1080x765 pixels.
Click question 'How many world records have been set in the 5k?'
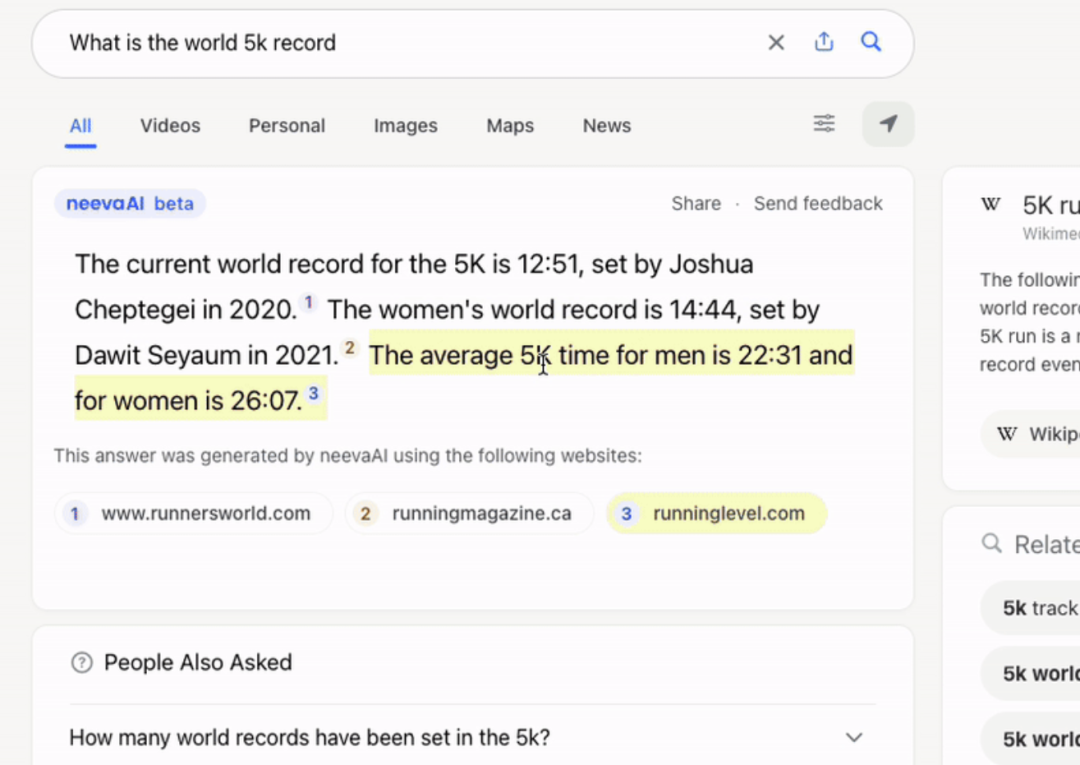310,737
